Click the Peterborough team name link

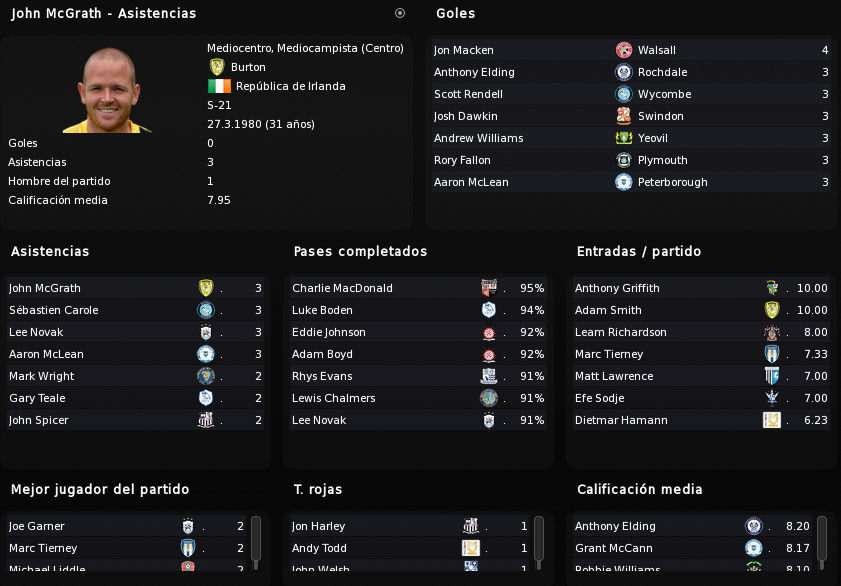coord(673,182)
